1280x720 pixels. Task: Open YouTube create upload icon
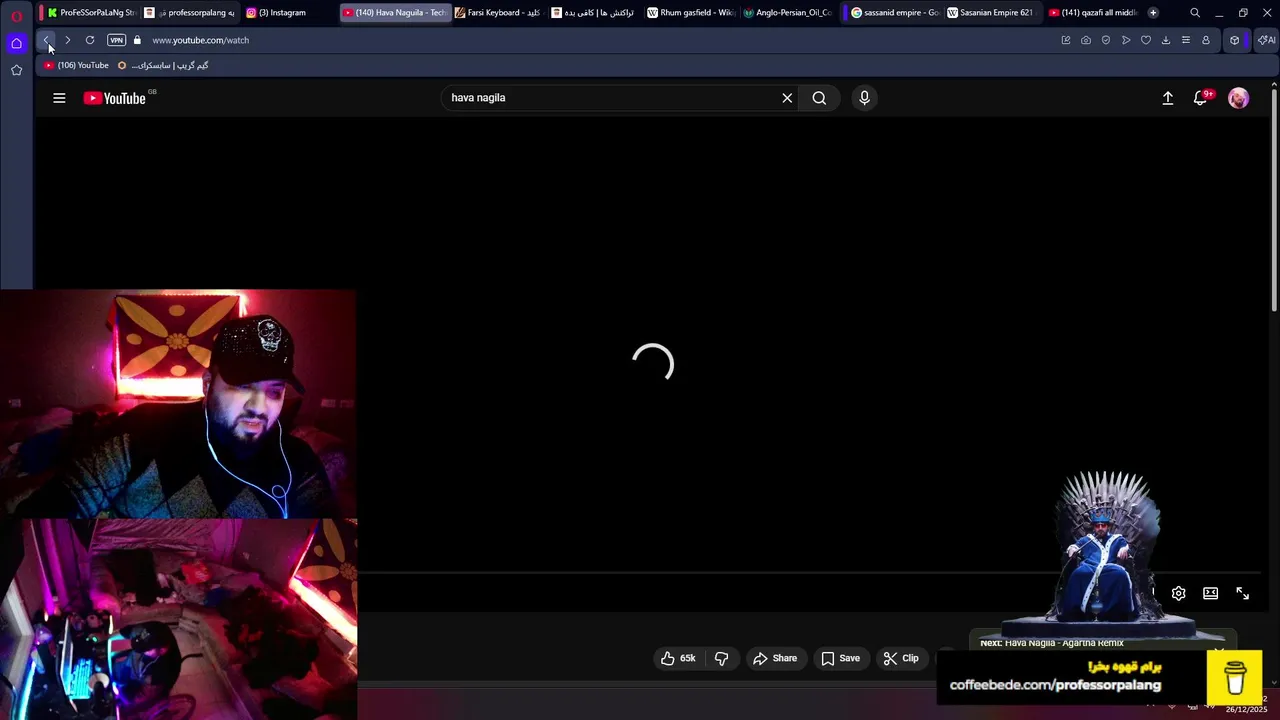pos(1167,98)
